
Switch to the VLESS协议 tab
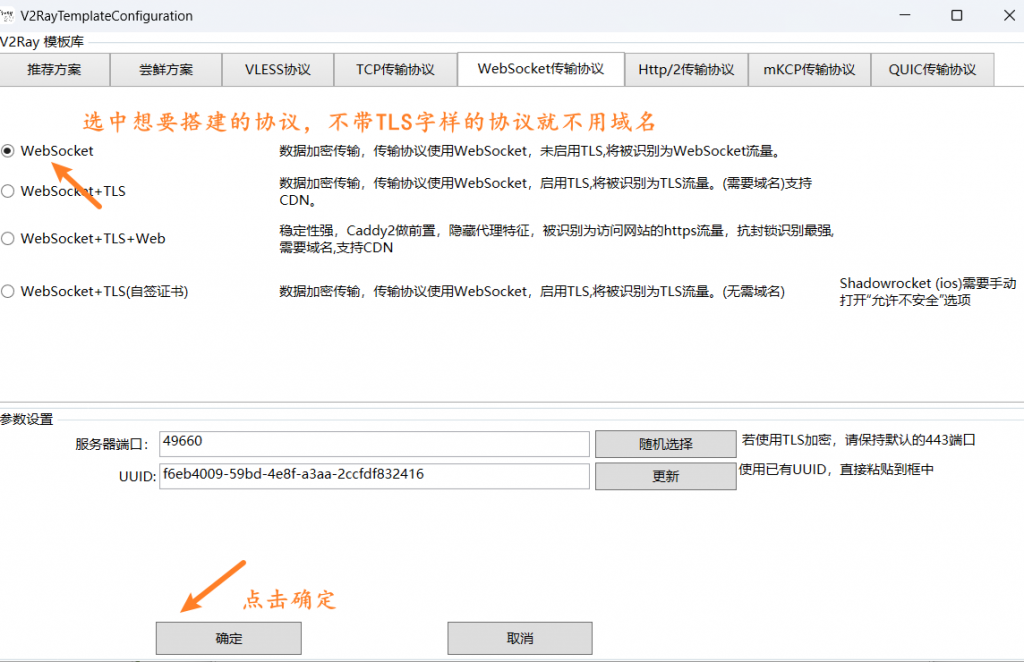pos(278,70)
